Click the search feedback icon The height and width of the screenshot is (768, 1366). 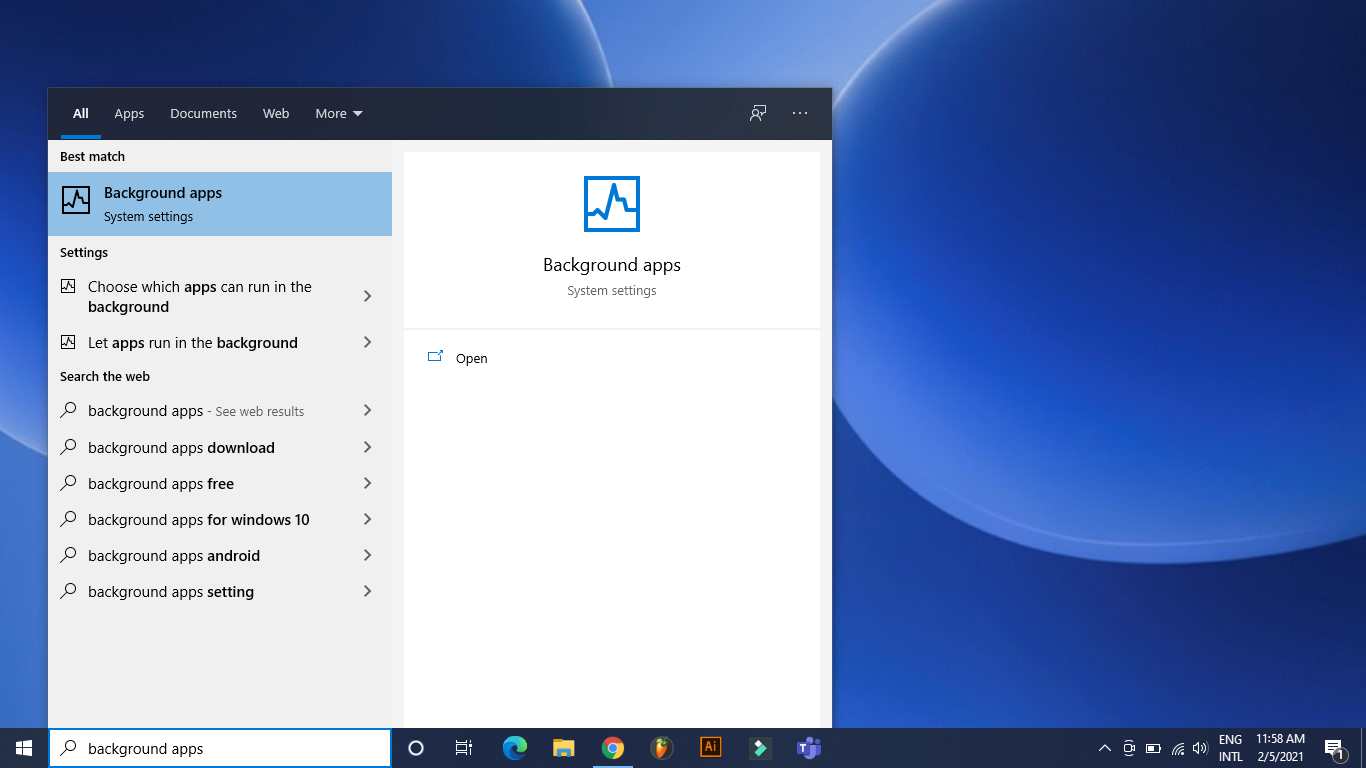(758, 113)
